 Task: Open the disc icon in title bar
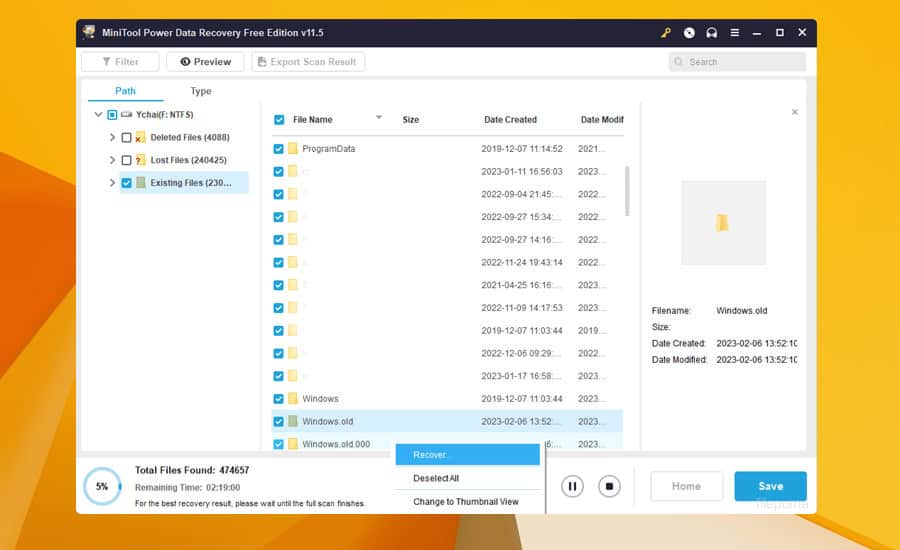click(689, 33)
